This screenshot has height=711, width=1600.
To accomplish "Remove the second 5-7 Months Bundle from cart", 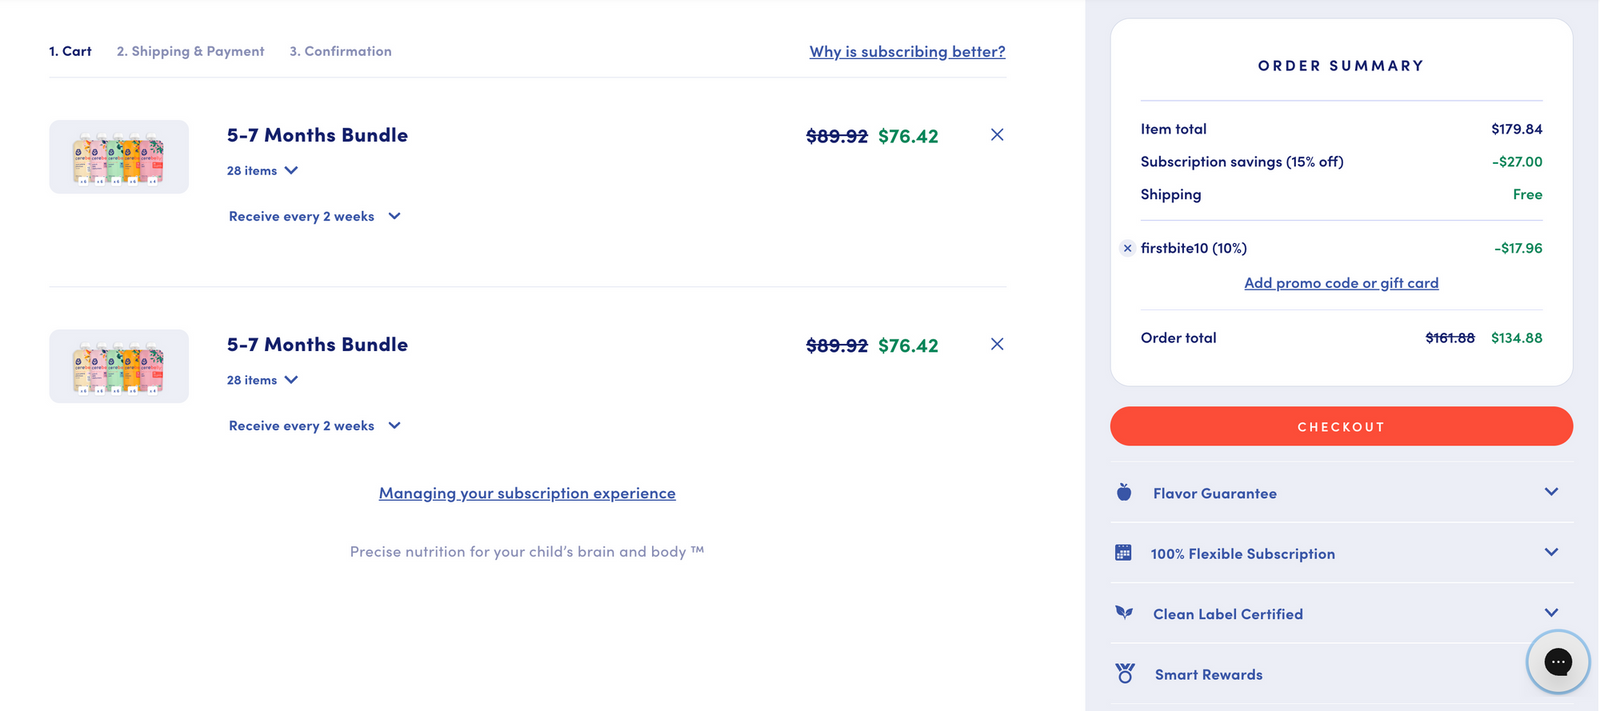I will 996,343.
